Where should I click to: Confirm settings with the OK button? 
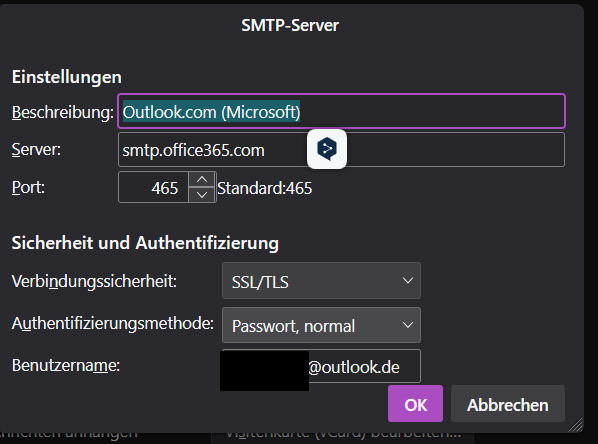click(415, 404)
